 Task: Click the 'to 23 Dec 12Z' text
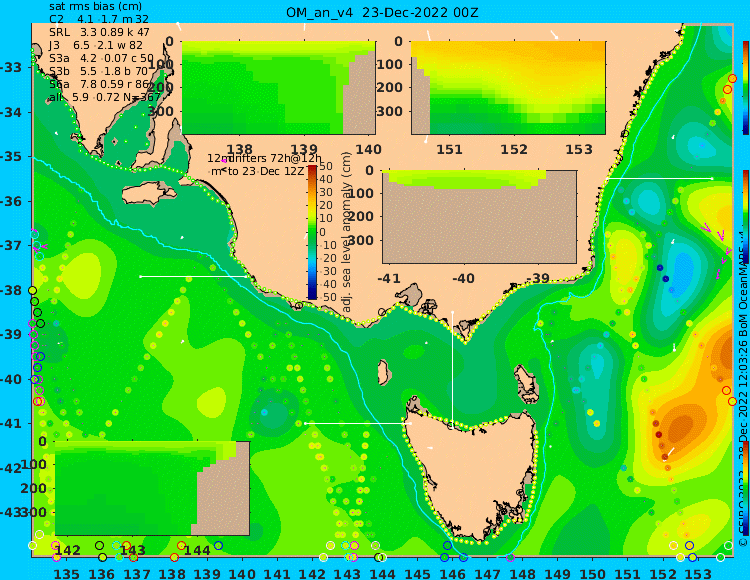tap(265, 171)
